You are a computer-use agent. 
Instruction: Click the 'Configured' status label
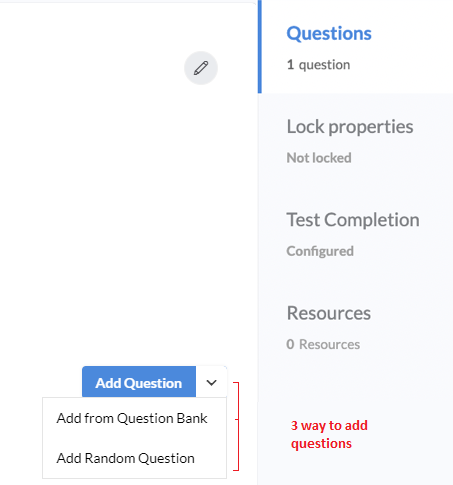point(320,251)
